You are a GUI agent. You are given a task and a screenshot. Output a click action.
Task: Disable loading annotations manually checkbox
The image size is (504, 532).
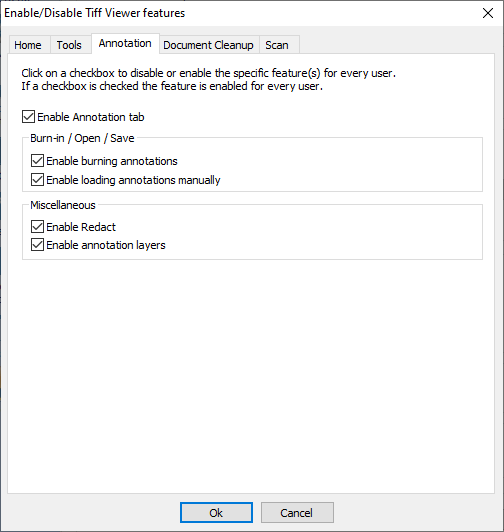tap(37, 180)
